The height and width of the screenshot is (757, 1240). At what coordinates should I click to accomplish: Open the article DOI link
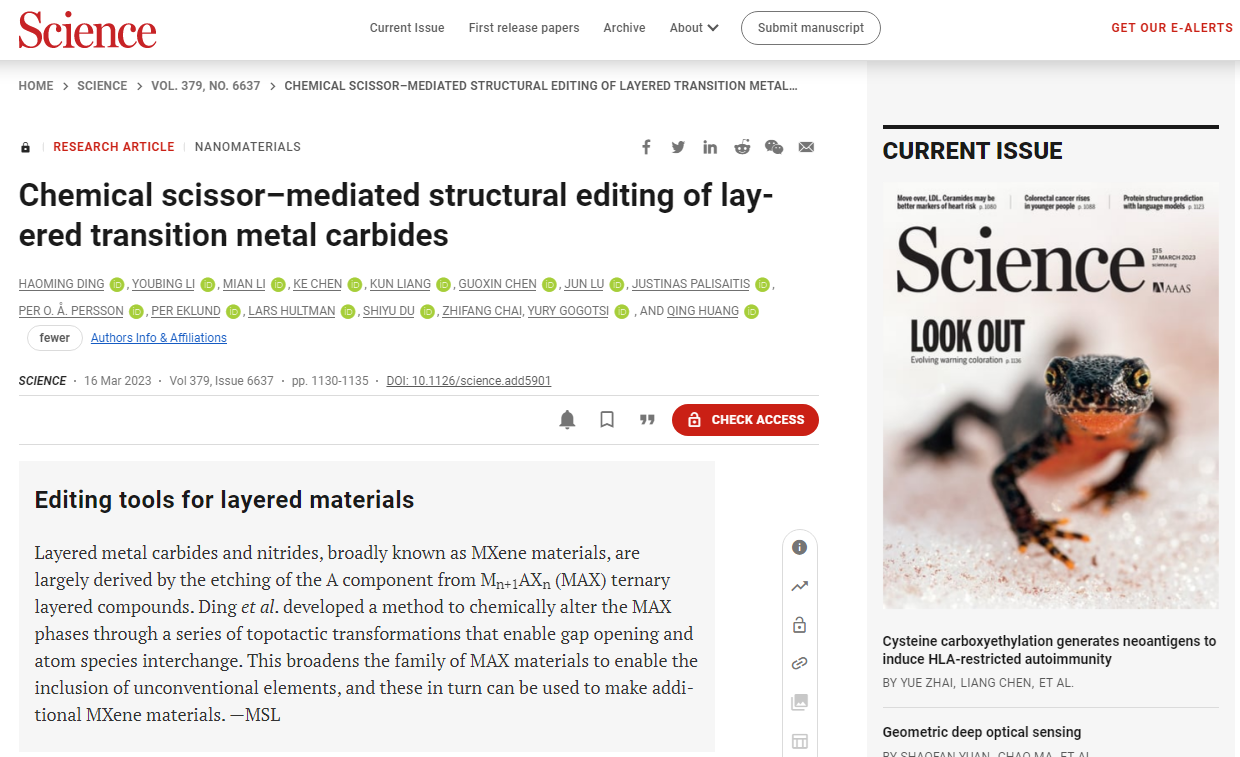[x=469, y=381]
